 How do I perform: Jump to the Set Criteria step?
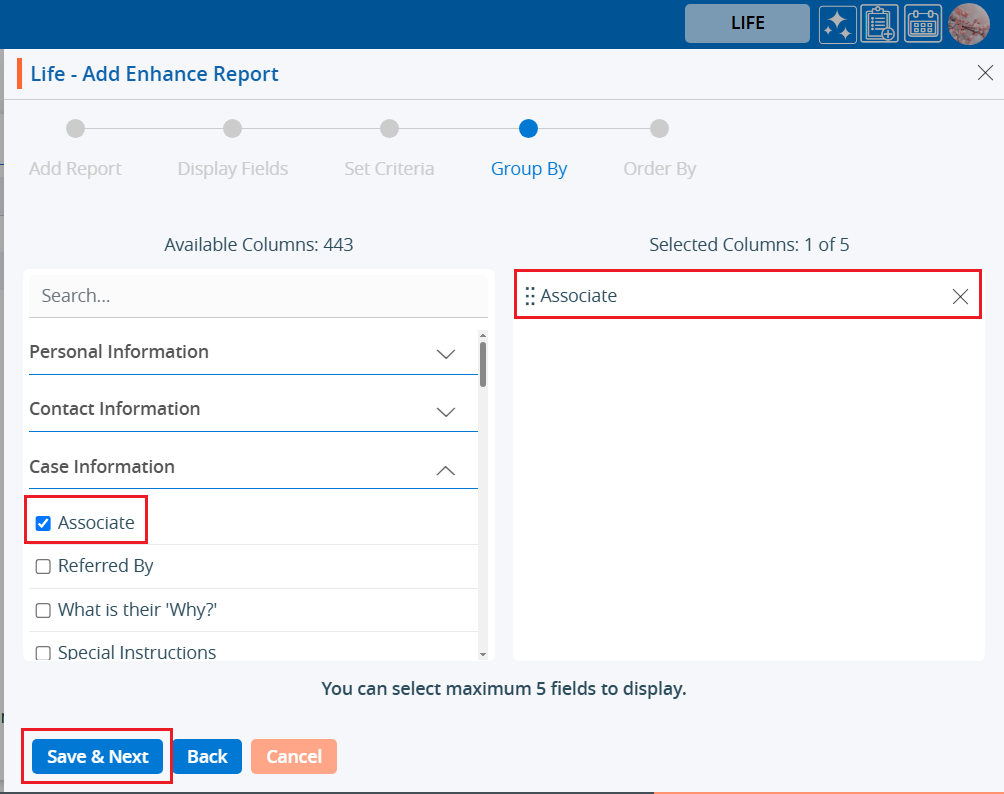(x=389, y=129)
